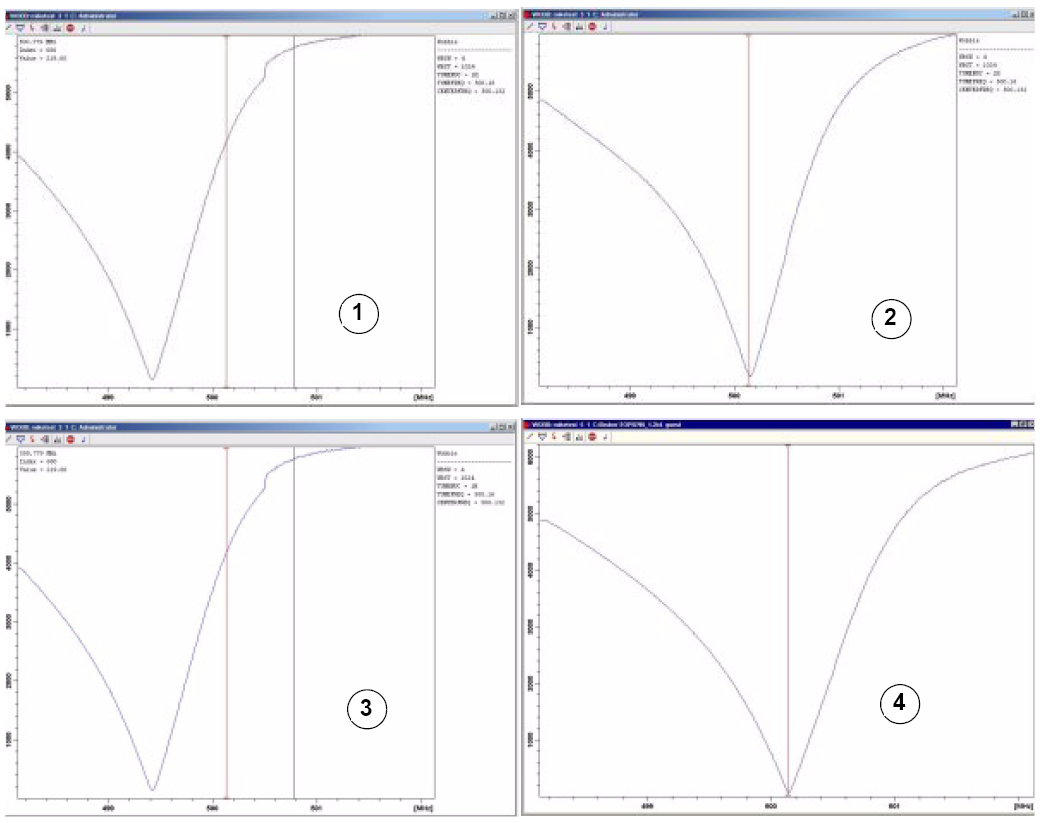This screenshot has width=1042, height=823.
Task: Click the return-arrow icon in top-right window toolbar
Action: [605, 27]
